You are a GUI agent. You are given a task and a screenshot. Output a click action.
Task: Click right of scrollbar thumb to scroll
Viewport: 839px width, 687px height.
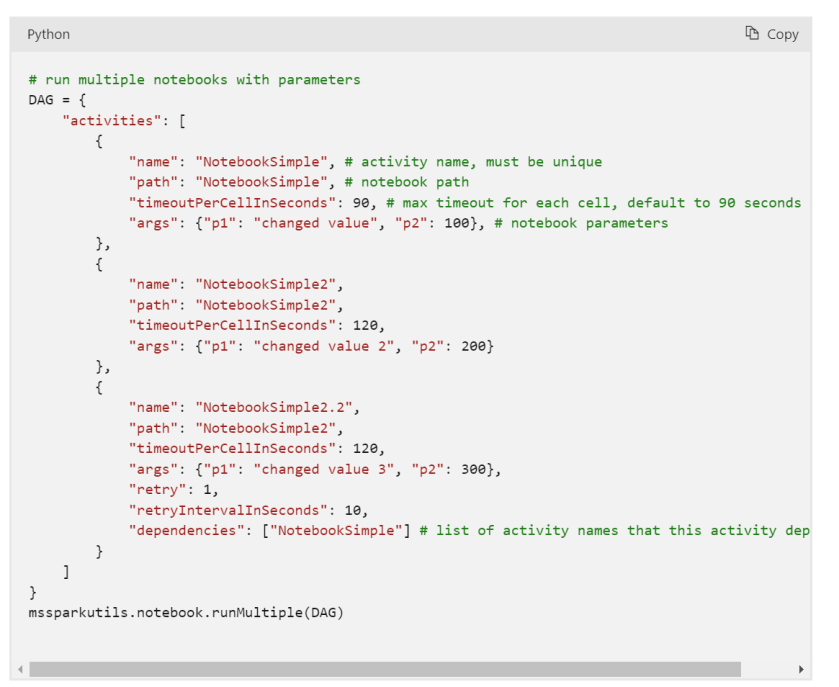[x=770, y=669]
